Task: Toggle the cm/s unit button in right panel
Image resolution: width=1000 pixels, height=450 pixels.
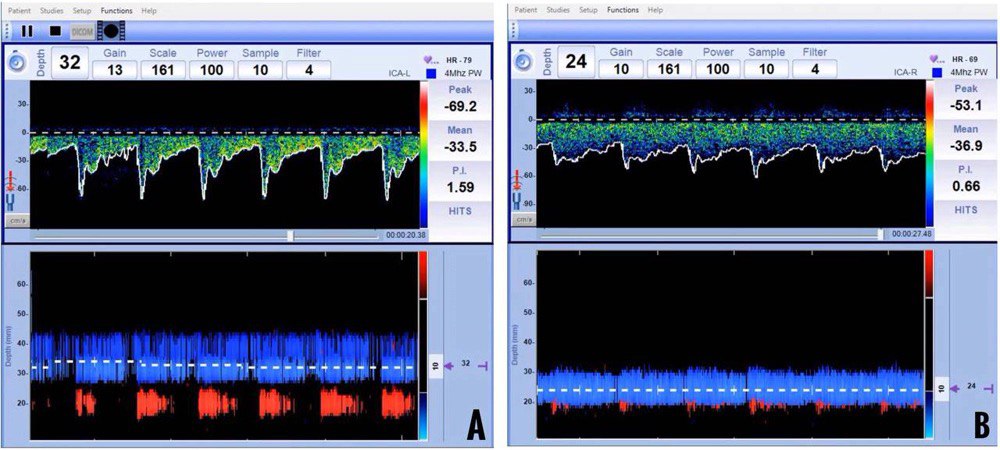Action: coord(523,220)
